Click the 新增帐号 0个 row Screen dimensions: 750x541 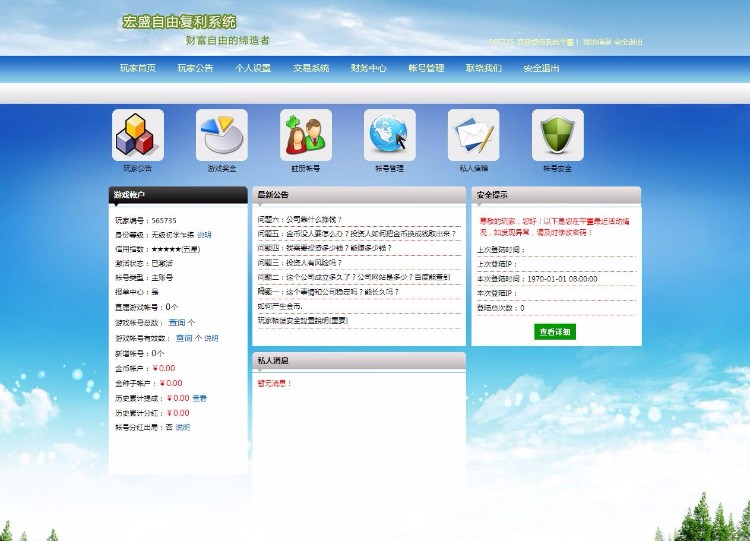click(x=139, y=353)
